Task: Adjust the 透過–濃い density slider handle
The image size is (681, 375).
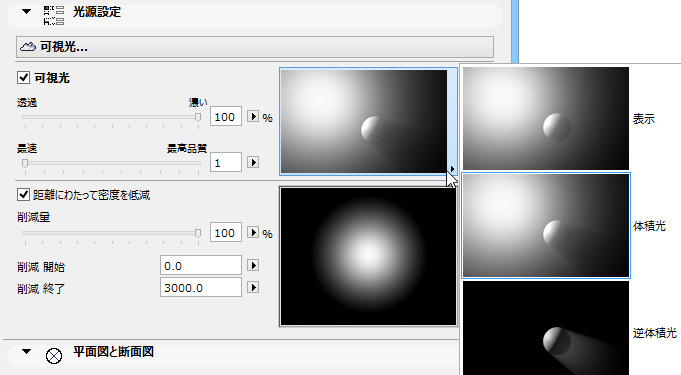Action: 198,117
